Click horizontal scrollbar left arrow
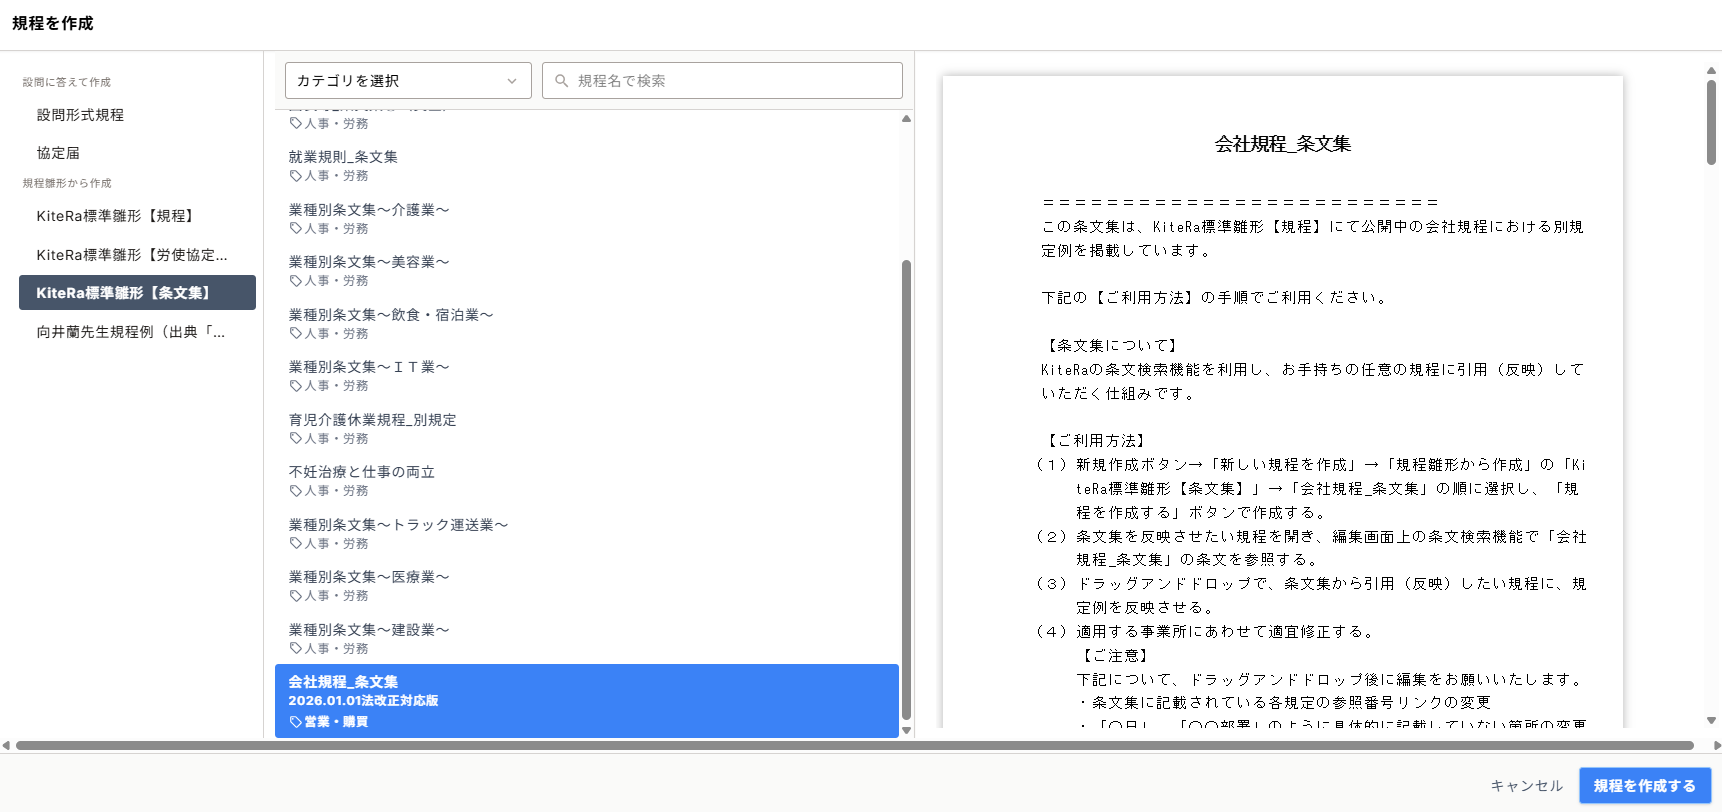Screen dimensions: 1722x812 click(6, 745)
